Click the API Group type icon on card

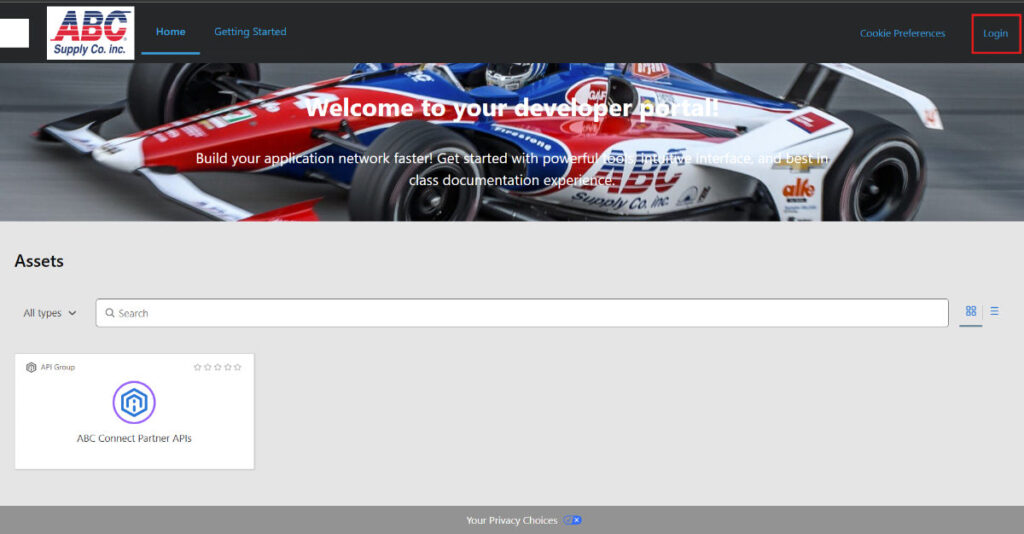(x=31, y=368)
